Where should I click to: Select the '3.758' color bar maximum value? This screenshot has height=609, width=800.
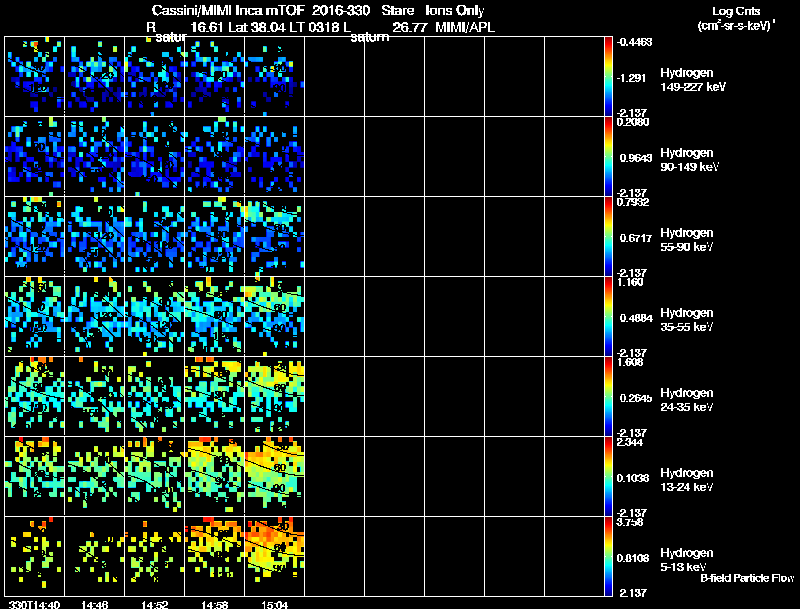pyautogui.click(x=630, y=522)
